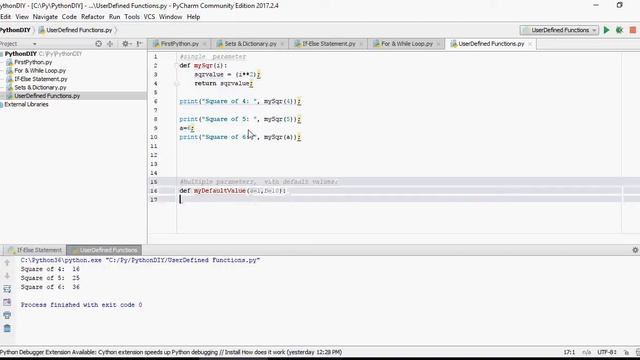Screen dimensions: 640x360
Task: Open the Edit menu
Action: click(5, 17)
